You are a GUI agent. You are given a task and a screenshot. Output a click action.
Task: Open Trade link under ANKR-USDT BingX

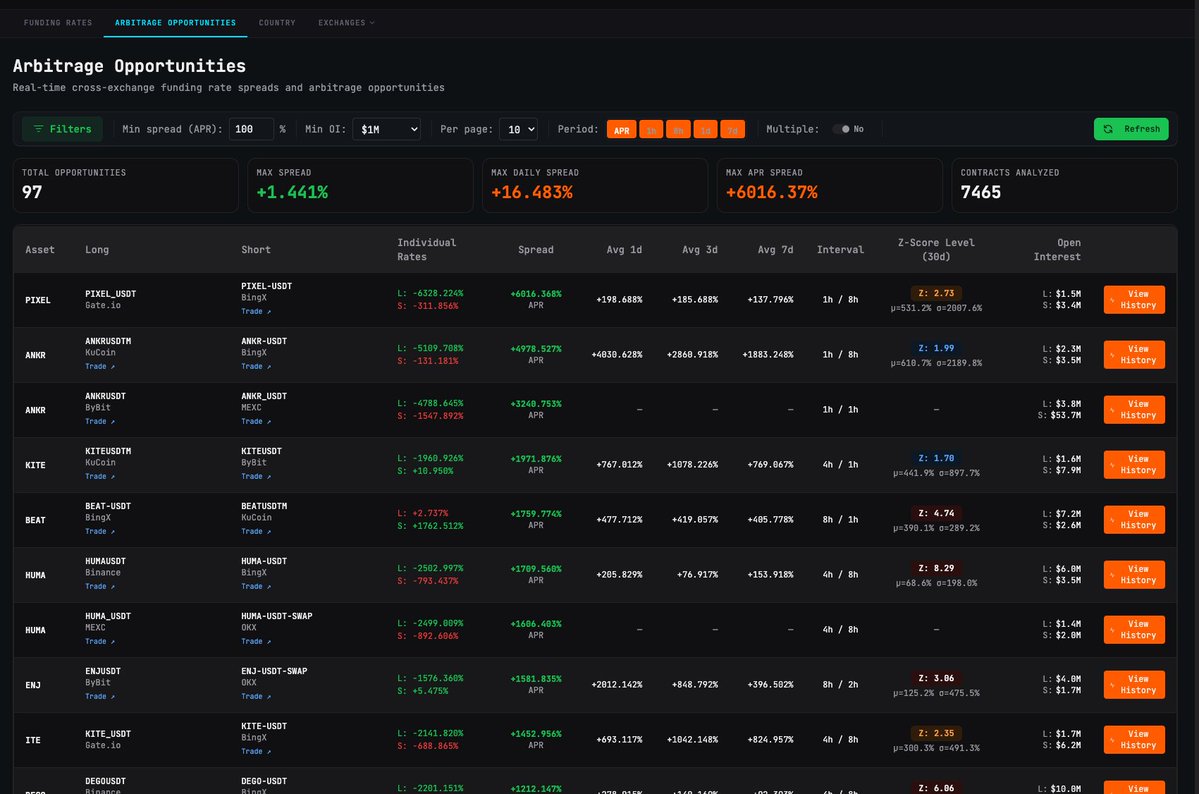point(255,366)
